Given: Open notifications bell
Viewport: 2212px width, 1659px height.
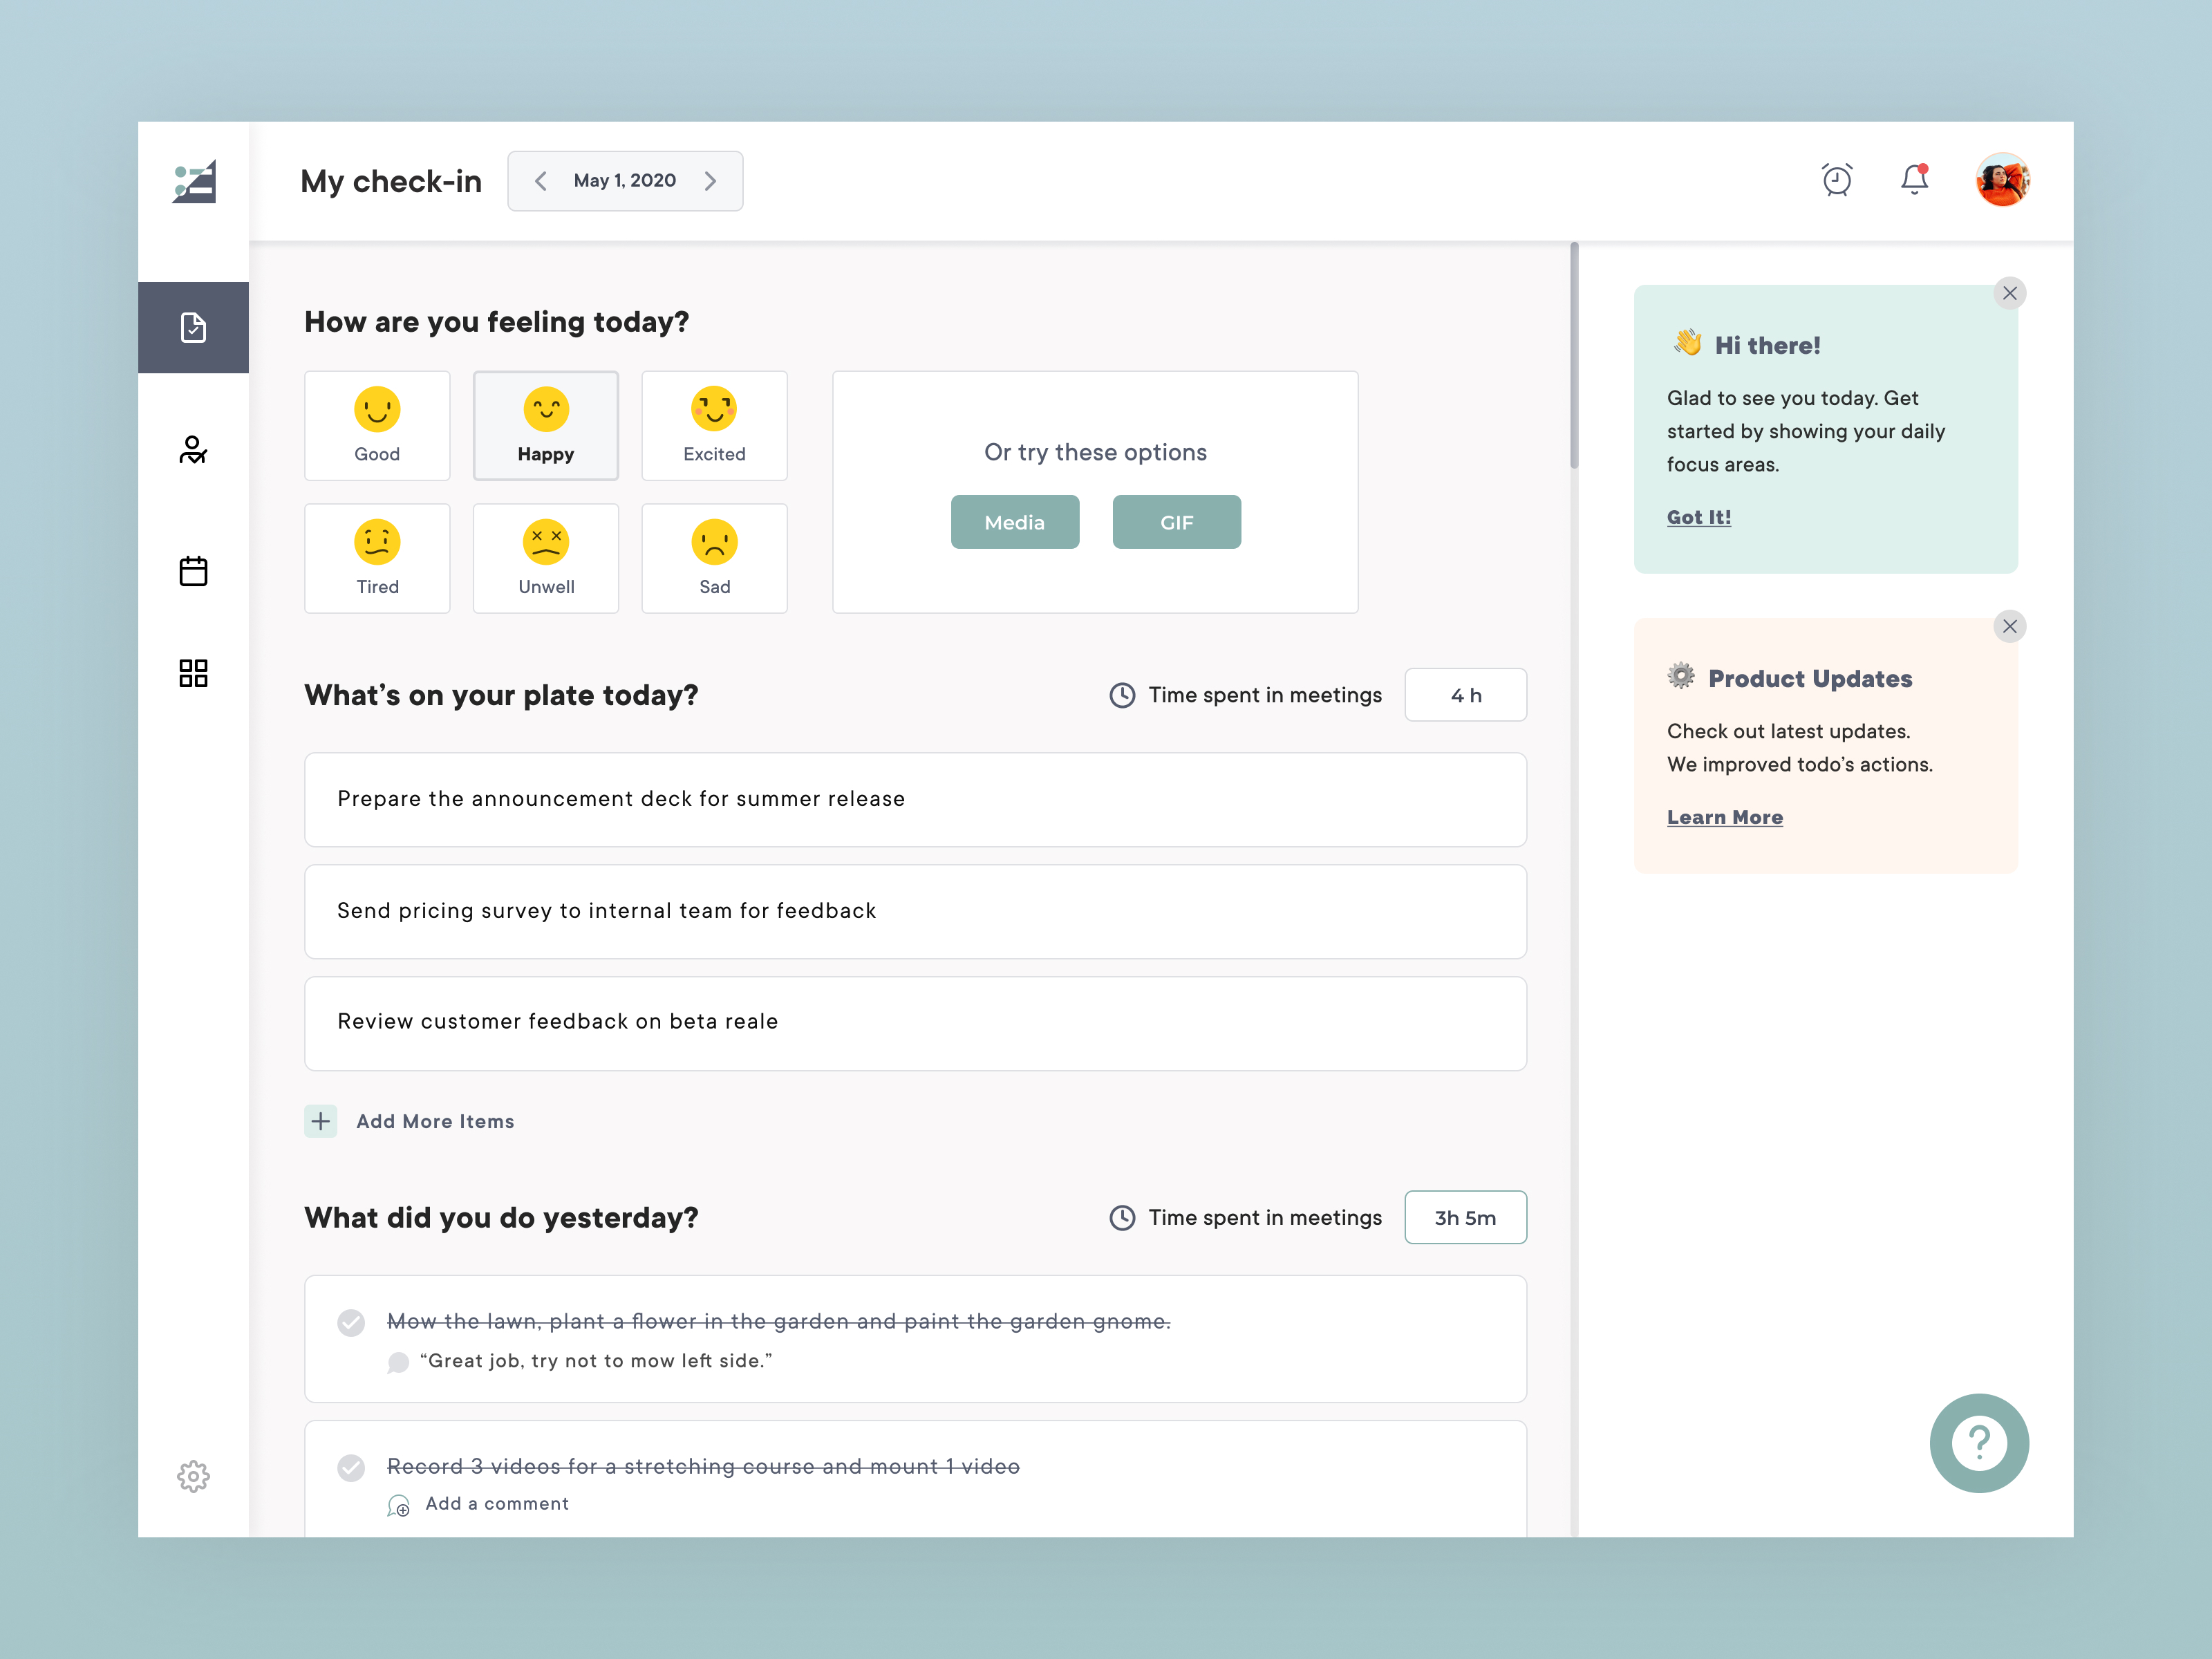Looking at the screenshot, I should click(1914, 180).
